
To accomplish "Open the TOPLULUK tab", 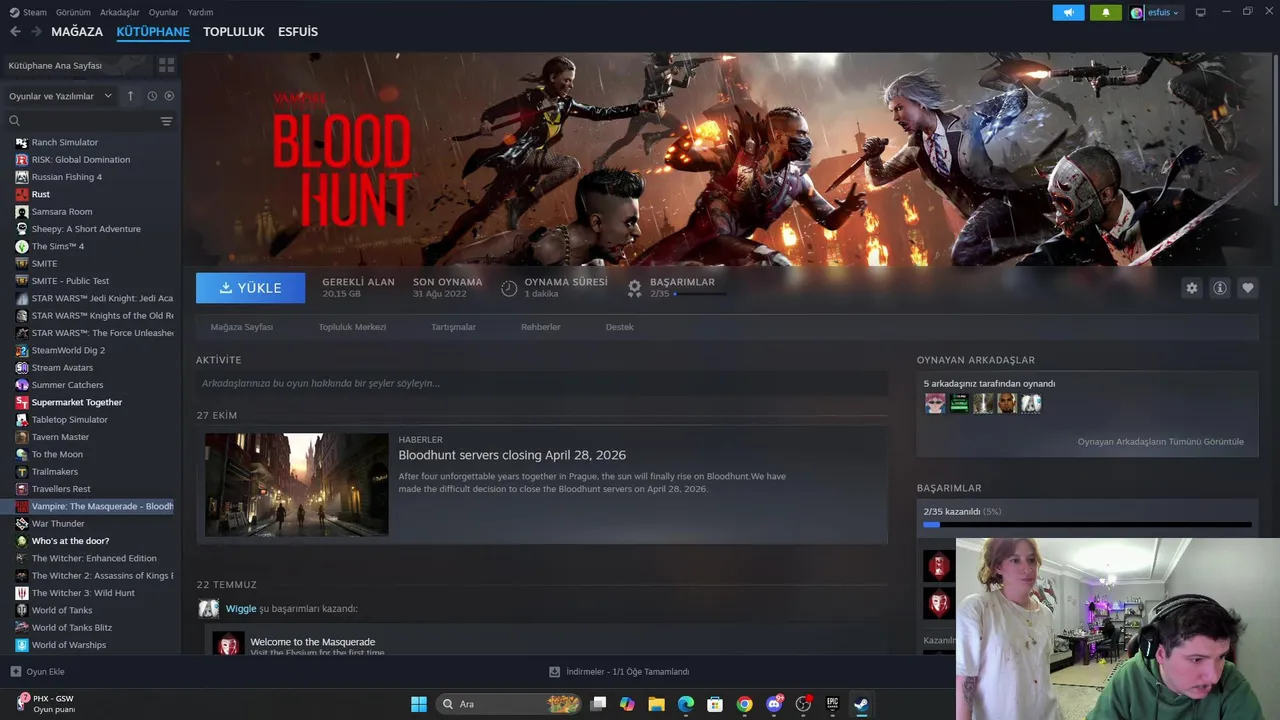I will [x=233, y=32].
